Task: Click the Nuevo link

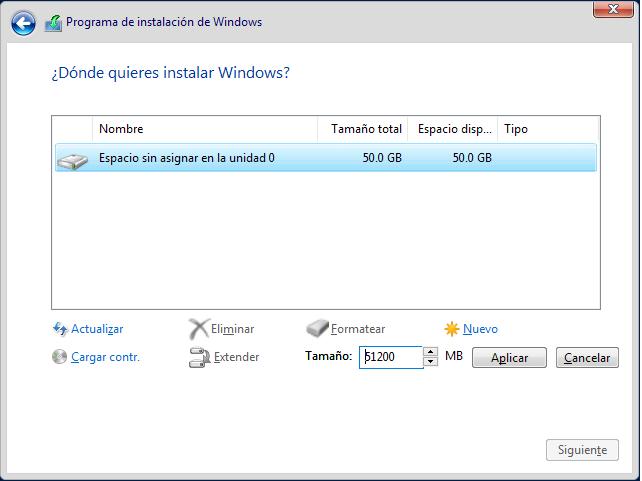Action: 480,329
